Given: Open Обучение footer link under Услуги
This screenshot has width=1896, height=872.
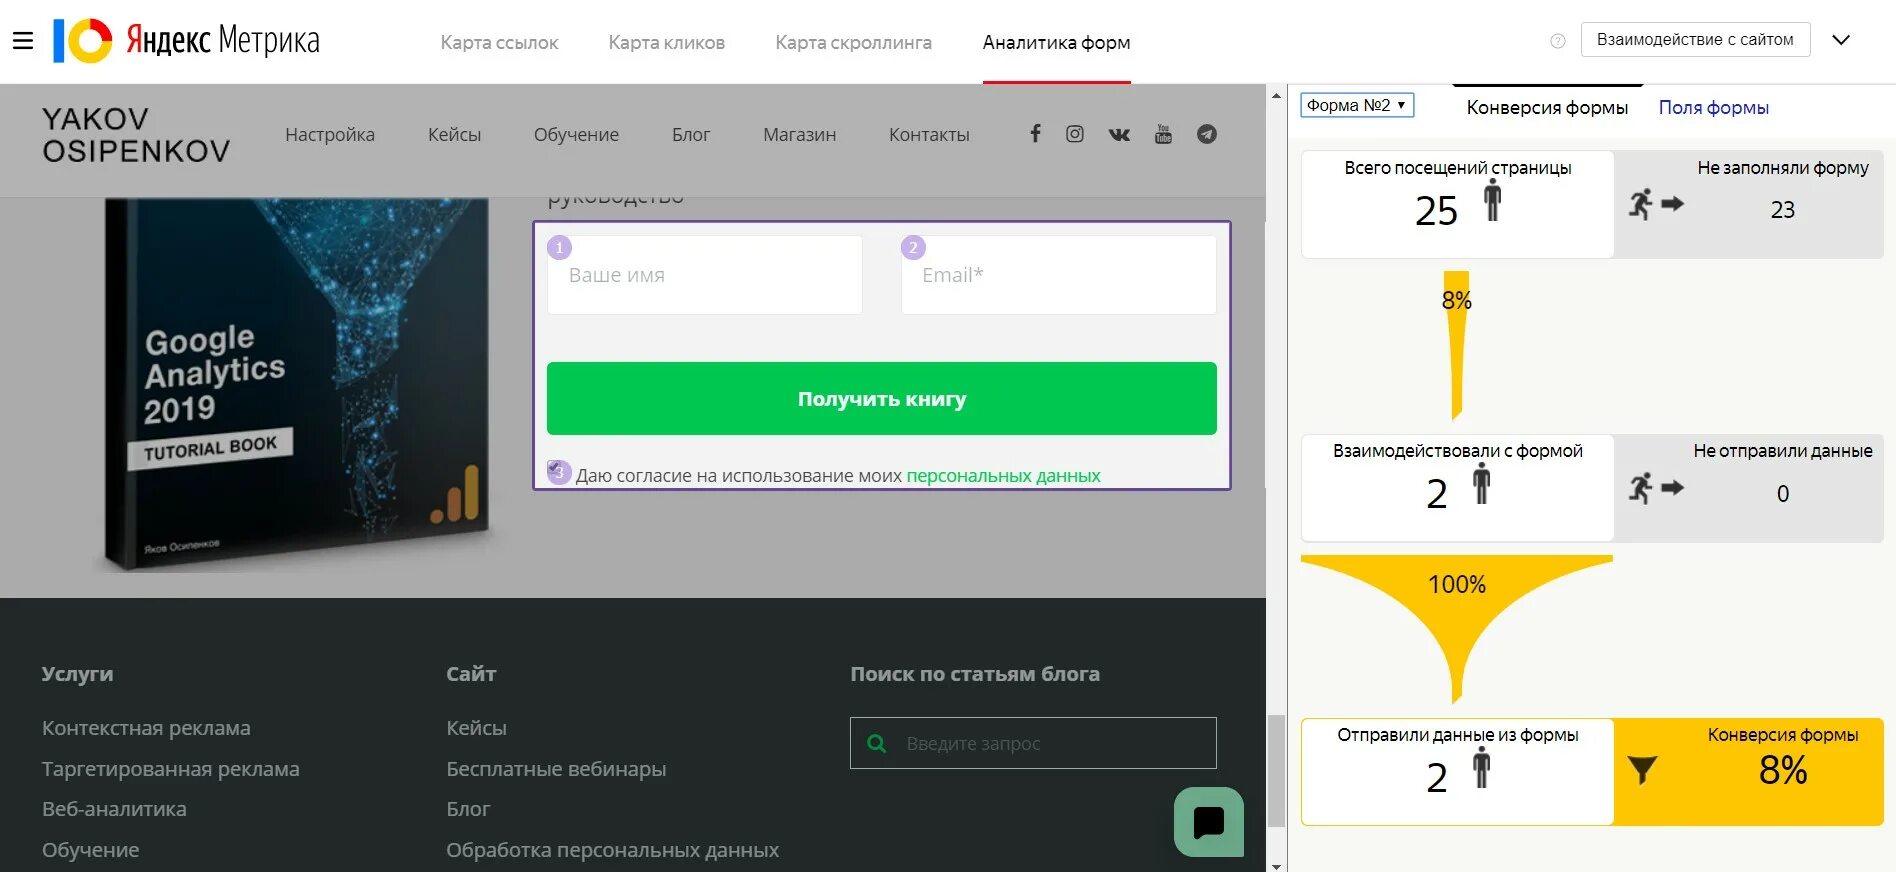Looking at the screenshot, I should click(x=90, y=850).
